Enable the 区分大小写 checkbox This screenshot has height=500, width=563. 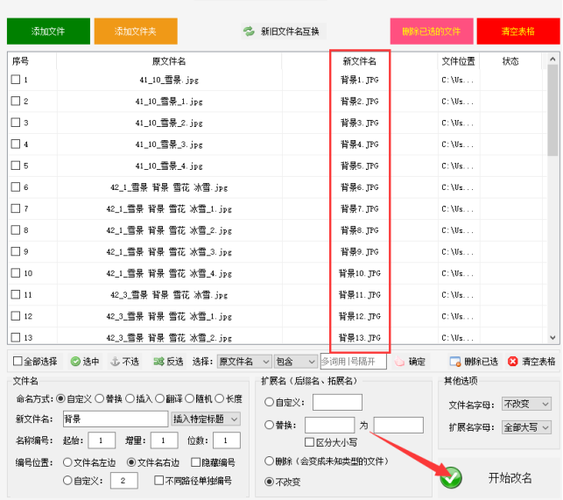tap(309, 443)
